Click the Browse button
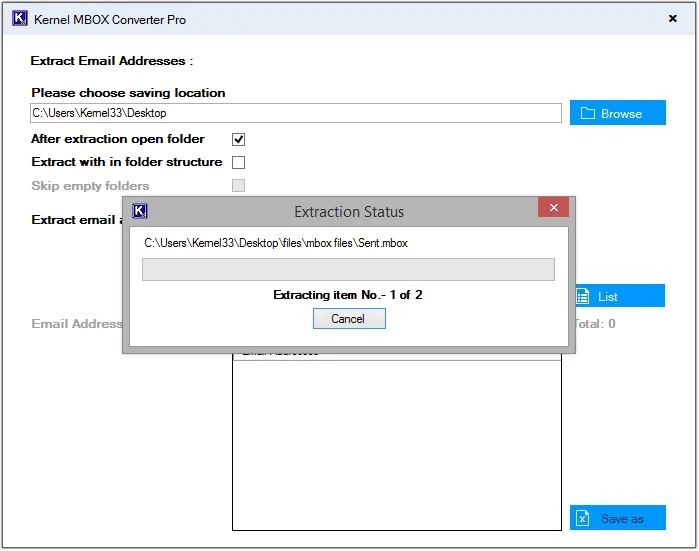This screenshot has width=699, height=551. [617, 113]
